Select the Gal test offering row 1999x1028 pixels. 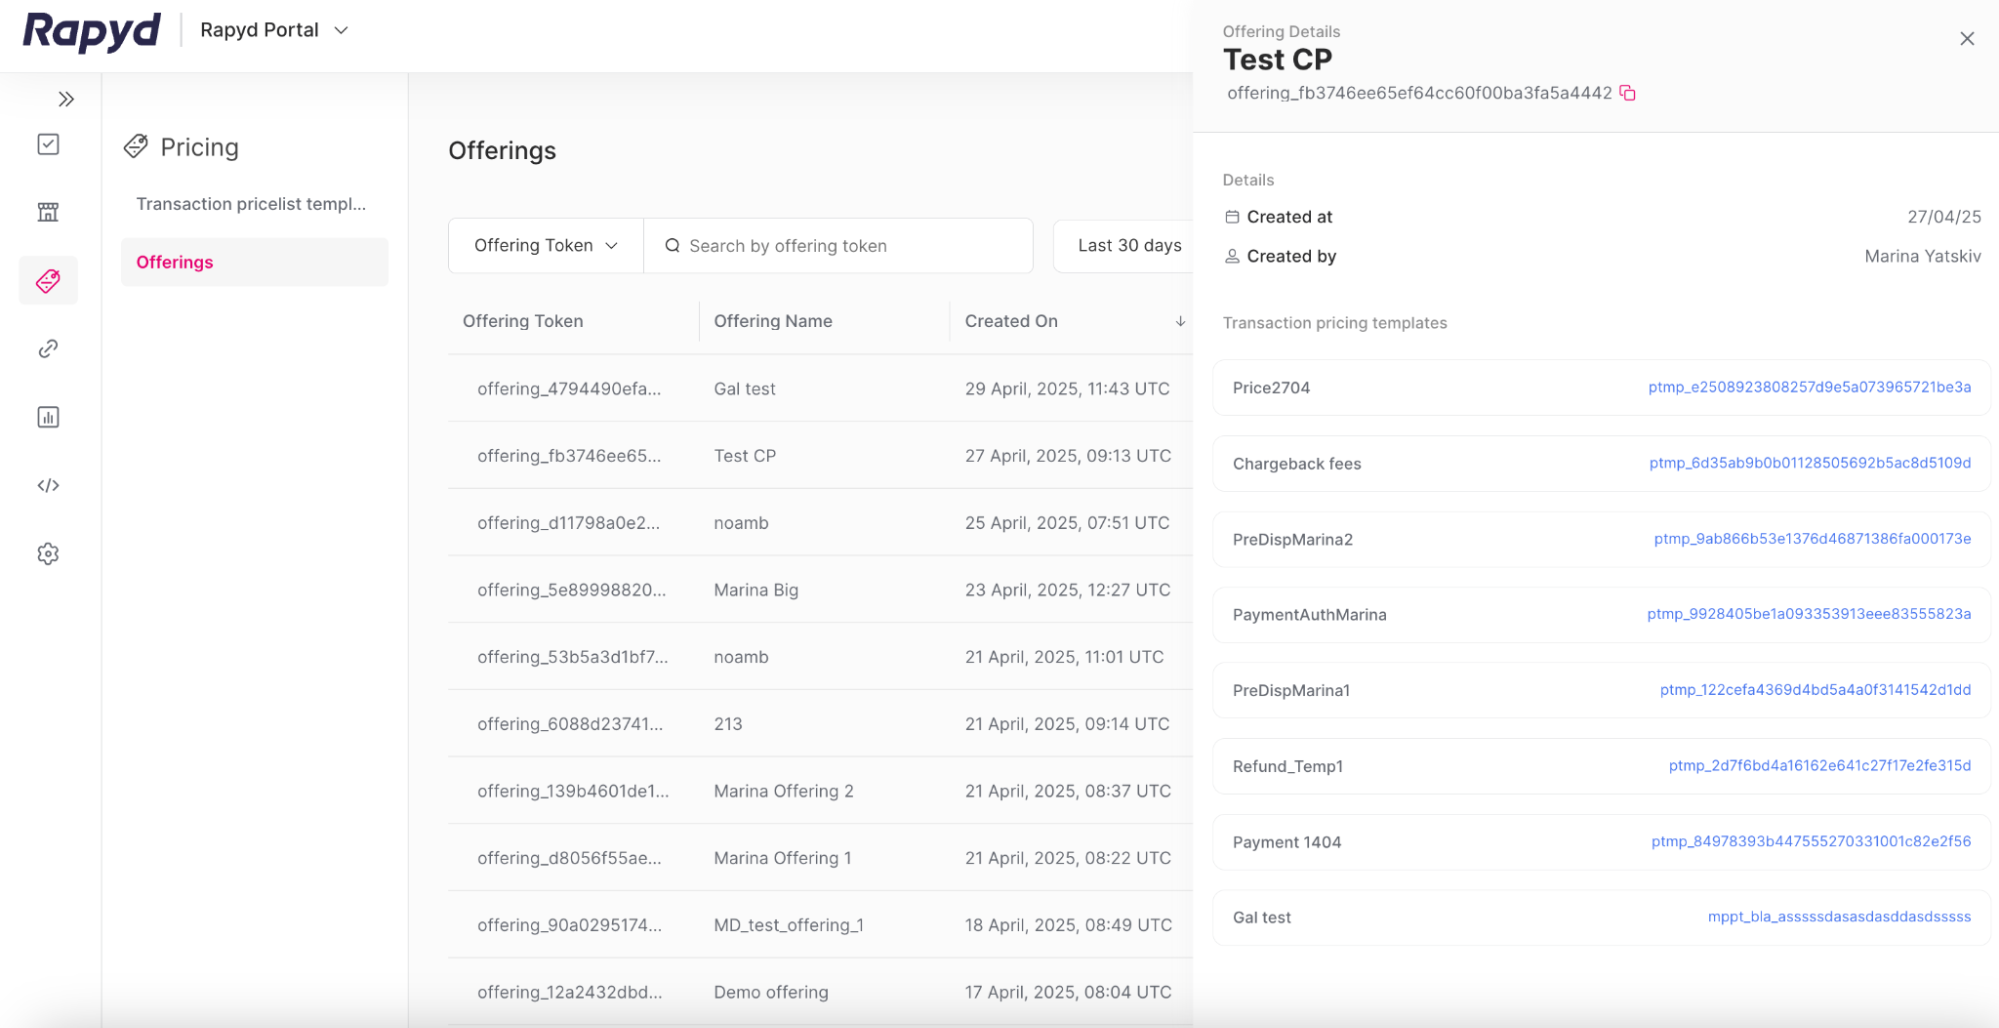point(745,388)
